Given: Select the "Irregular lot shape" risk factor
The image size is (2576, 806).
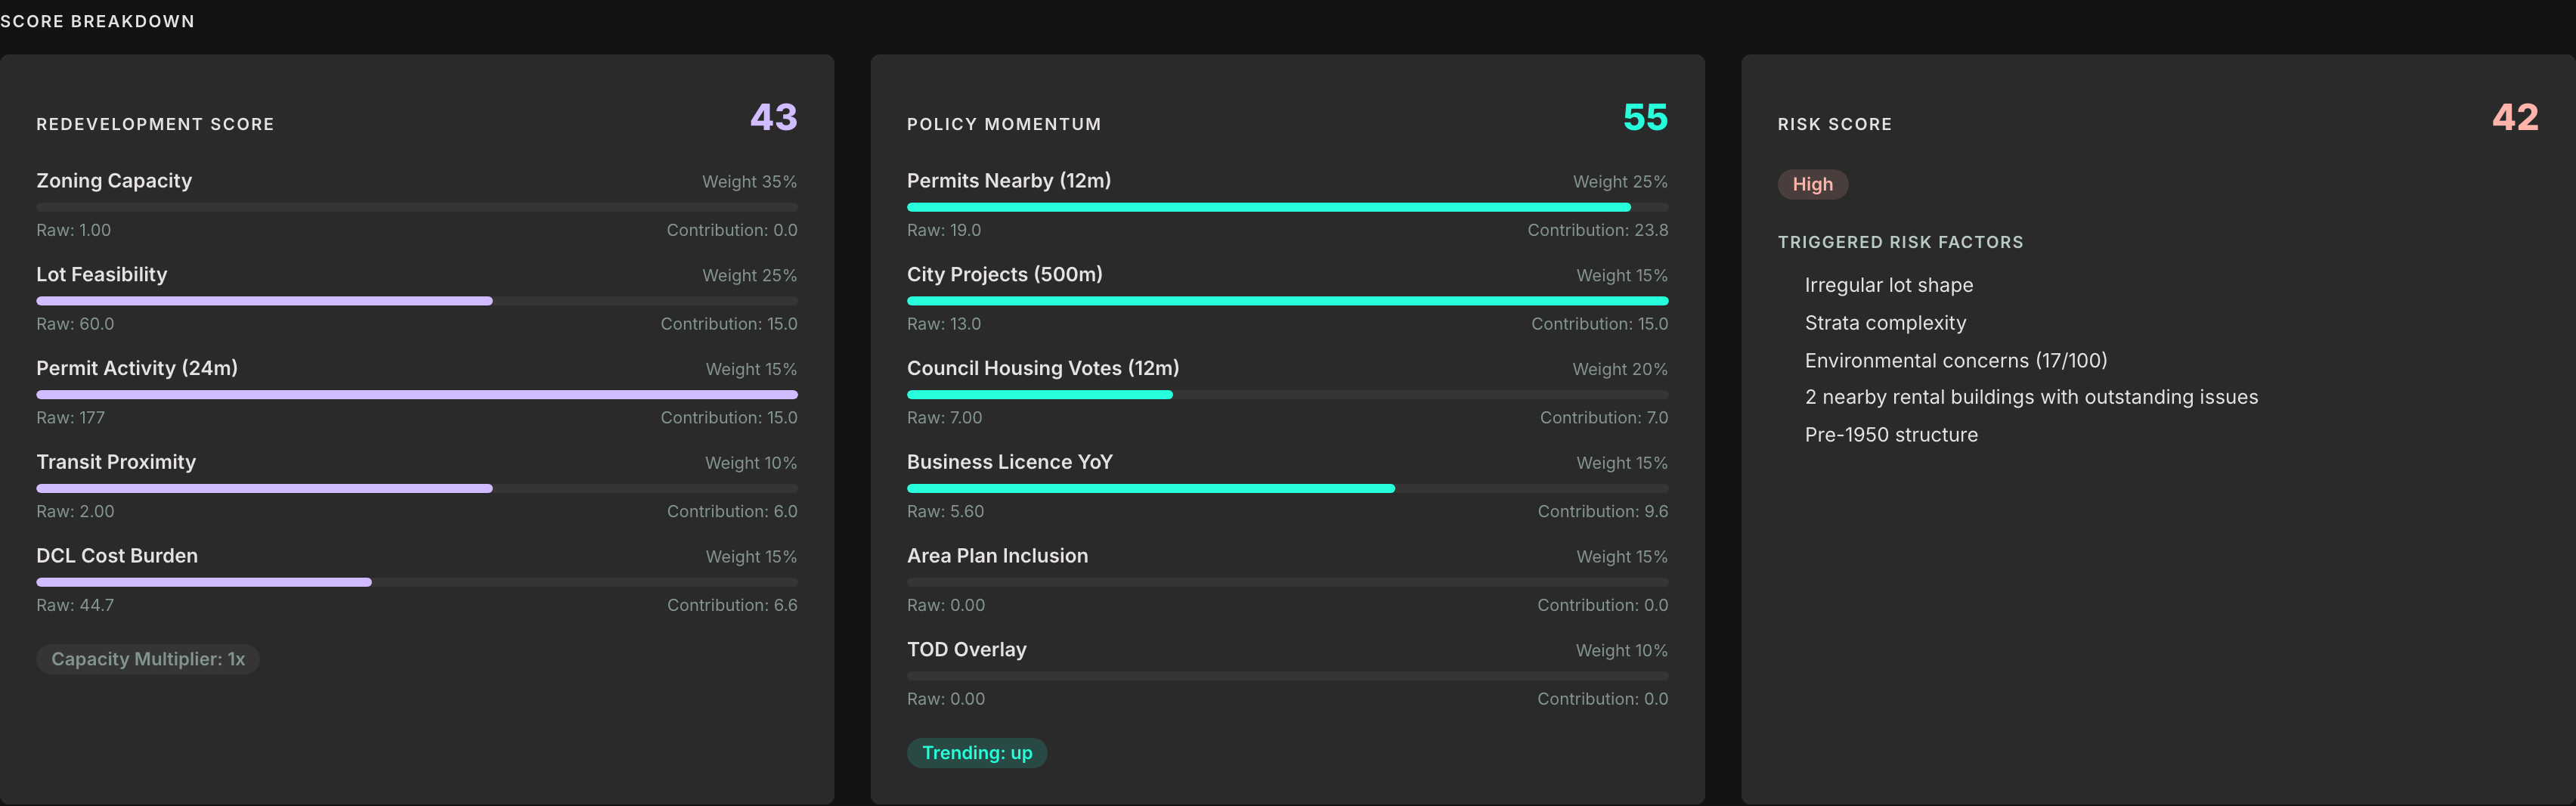Looking at the screenshot, I should coord(1889,285).
